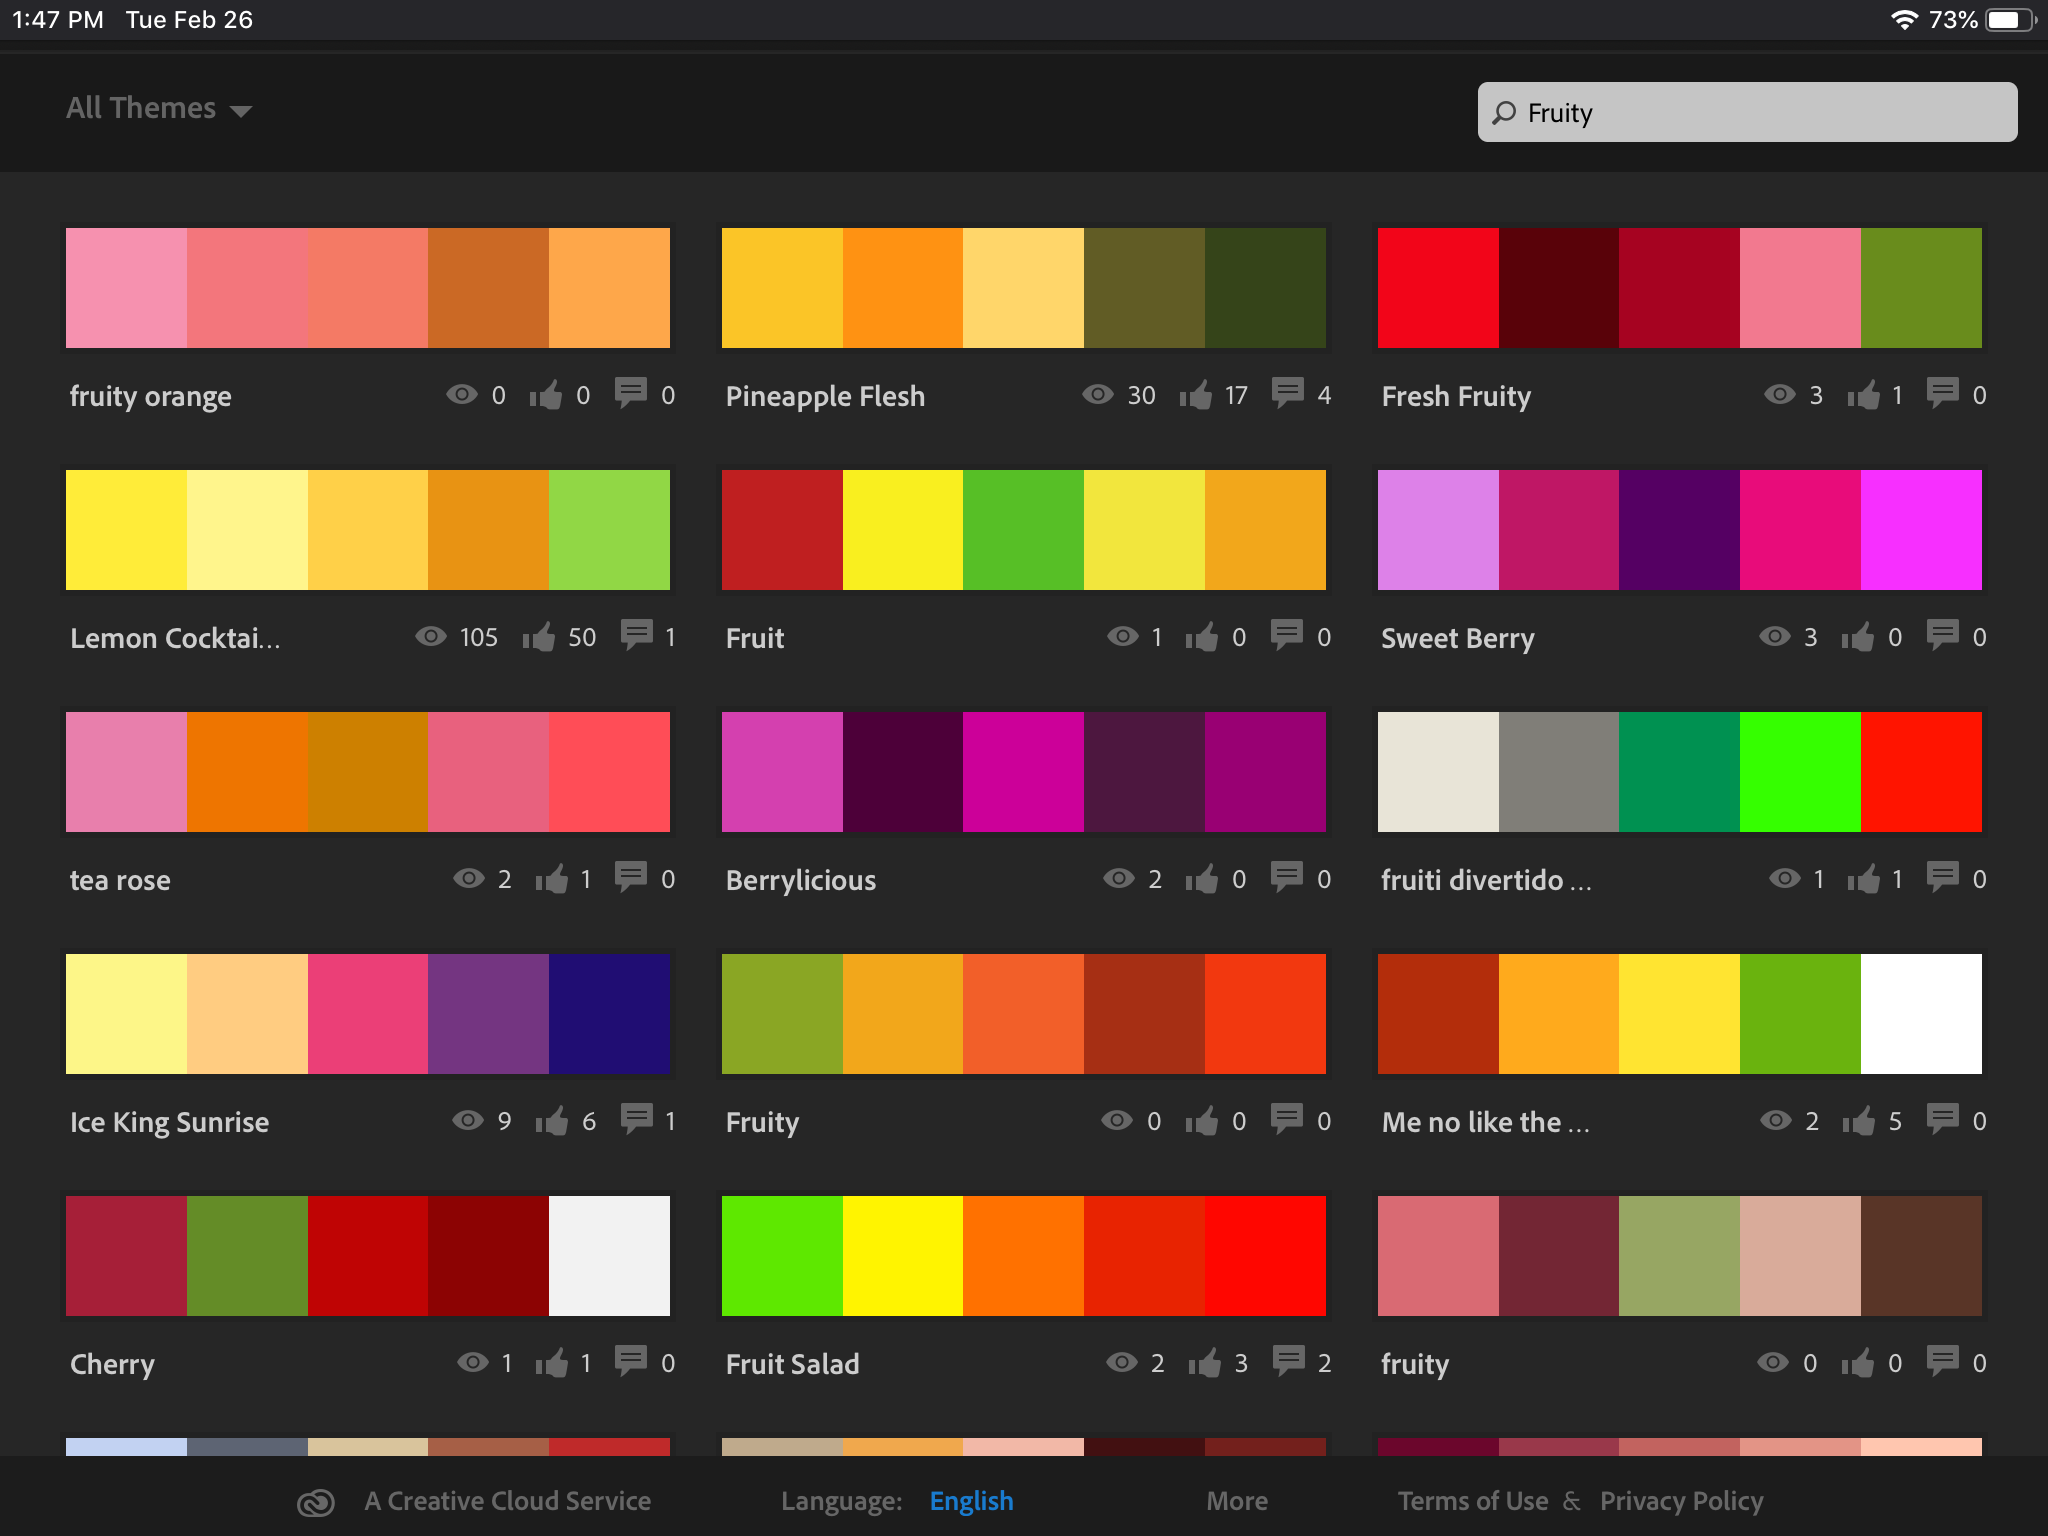Open comments for Fruit Salad

click(1289, 1360)
